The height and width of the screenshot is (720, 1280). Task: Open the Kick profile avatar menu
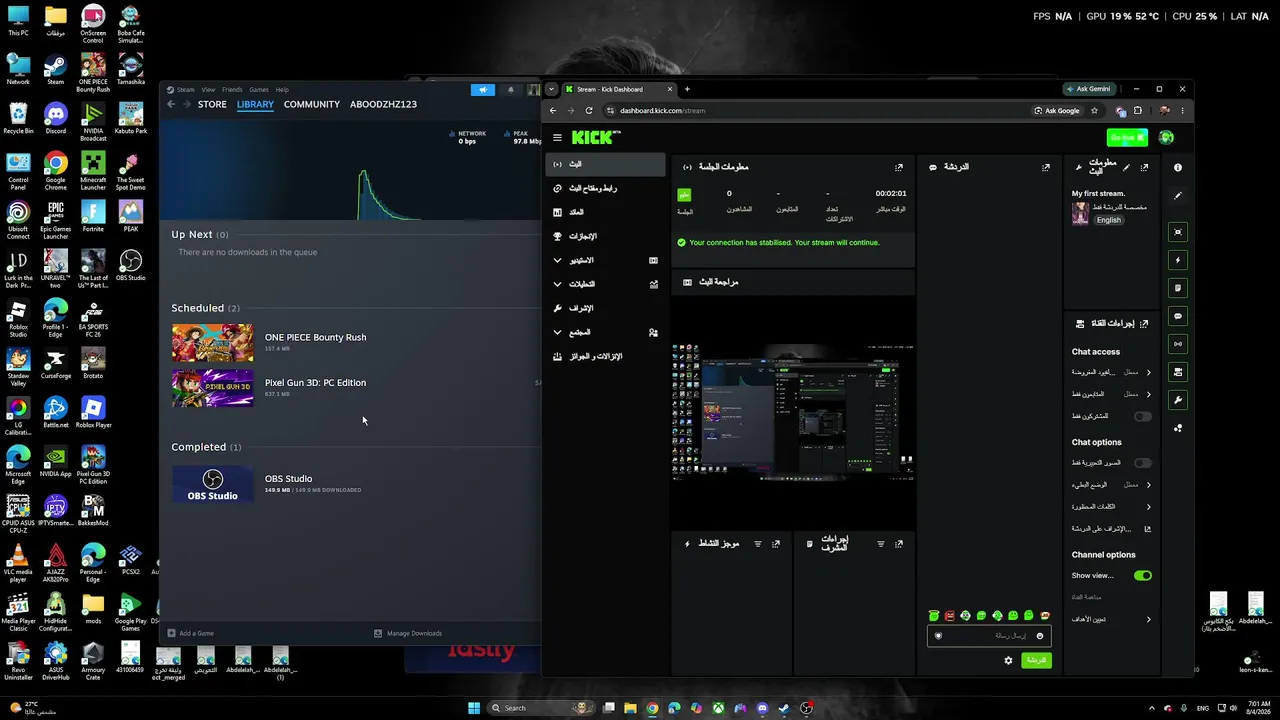point(1166,138)
